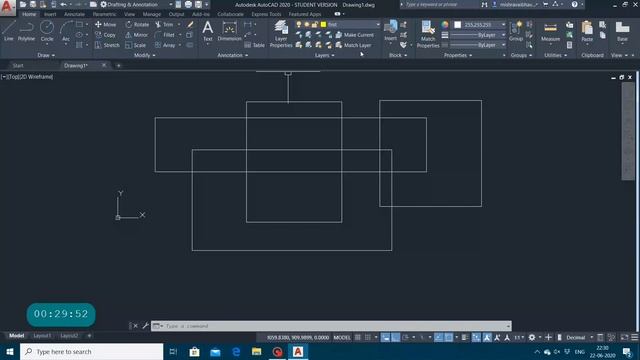This screenshot has width=640, height=360.
Task: Click the Move tool
Action: [x=106, y=24]
